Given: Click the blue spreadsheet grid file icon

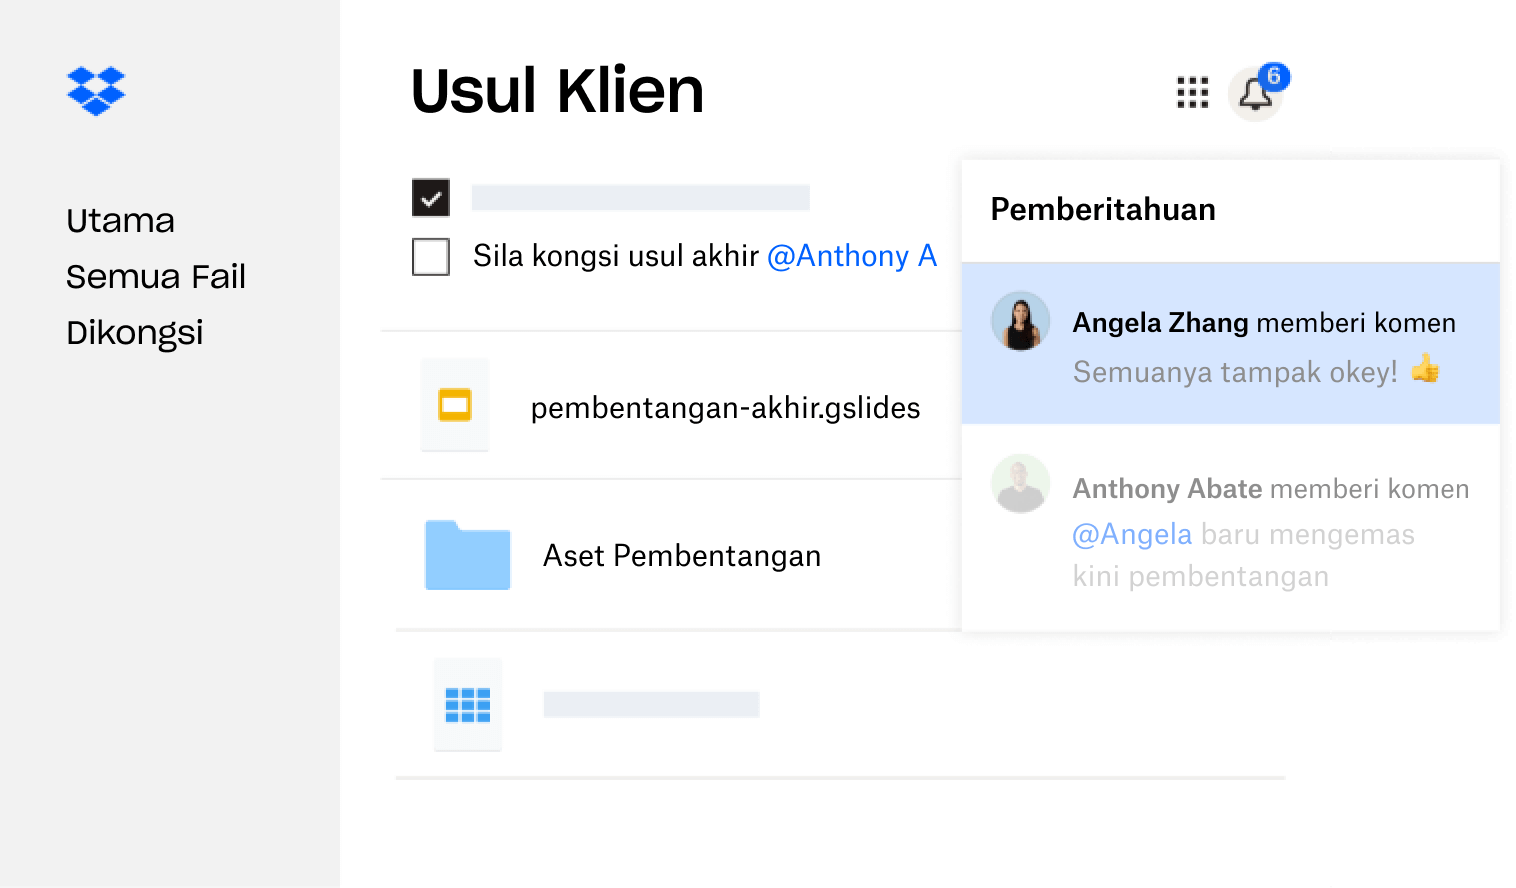Looking at the screenshot, I should 467,705.
